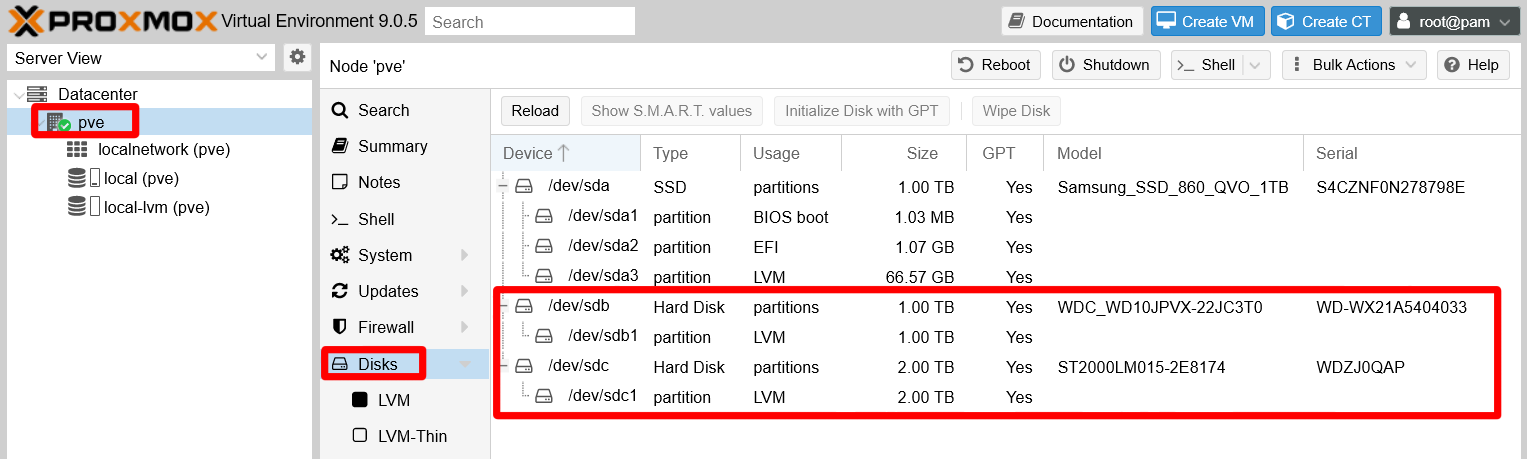Screen dimensions: 1527x459
Task: Sort by the Type column header
Action: tap(690, 153)
